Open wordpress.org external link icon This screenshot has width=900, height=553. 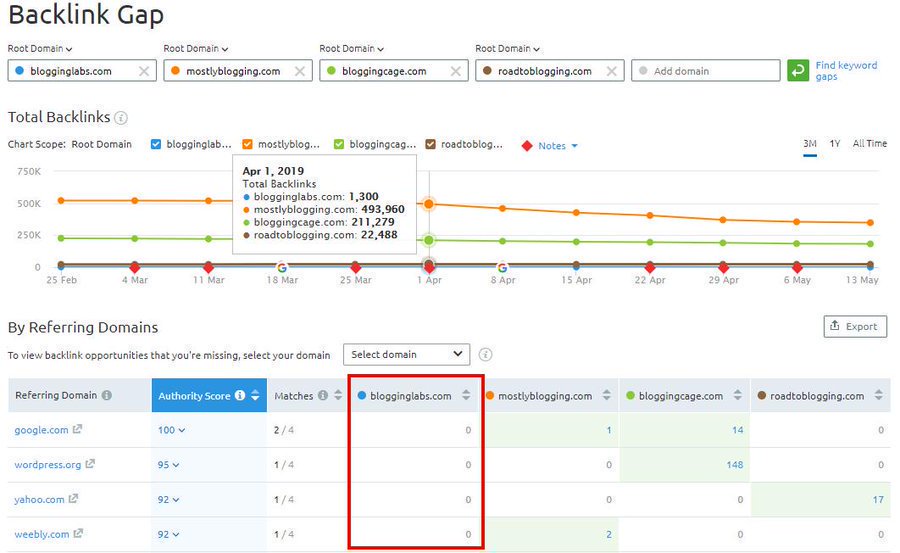(x=90, y=463)
